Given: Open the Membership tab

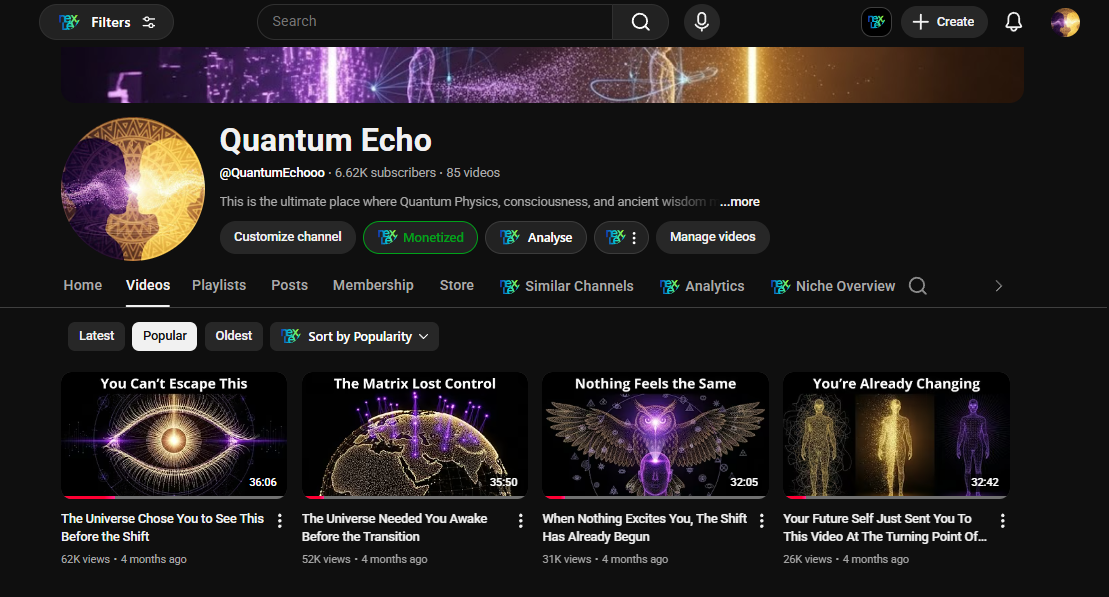Looking at the screenshot, I should click(373, 285).
